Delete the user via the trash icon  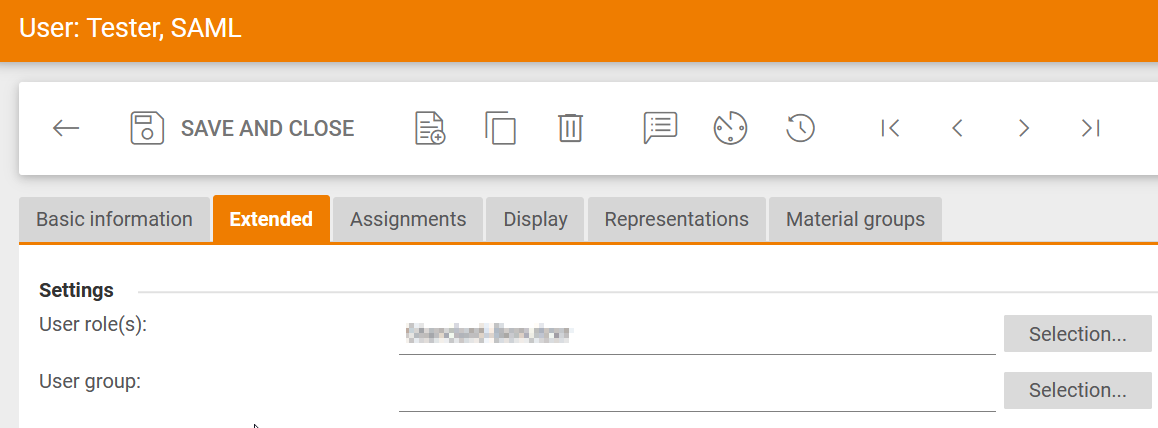(570, 128)
